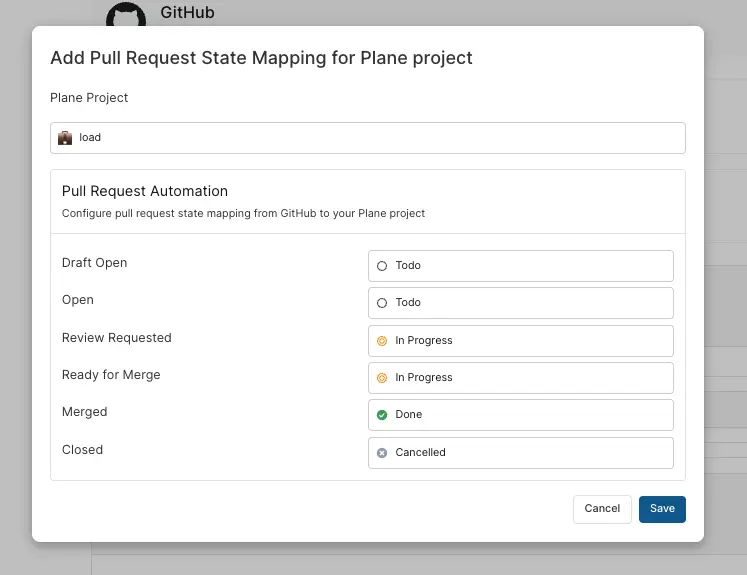
Task: Click the Todo circle icon for Draft Open
Action: (382, 266)
